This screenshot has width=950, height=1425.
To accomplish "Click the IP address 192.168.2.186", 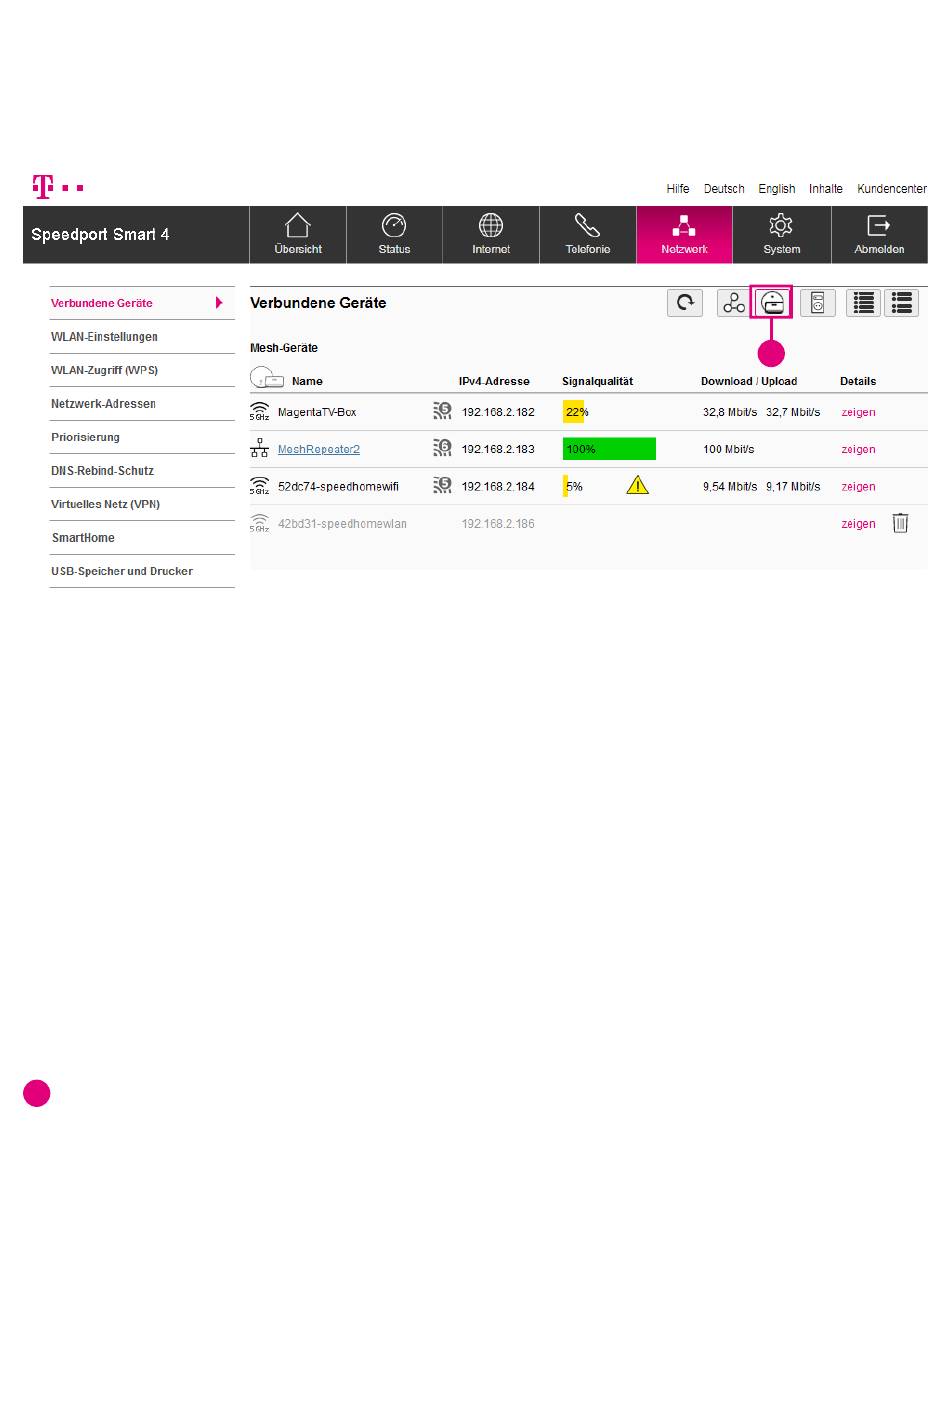I will tap(498, 523).
